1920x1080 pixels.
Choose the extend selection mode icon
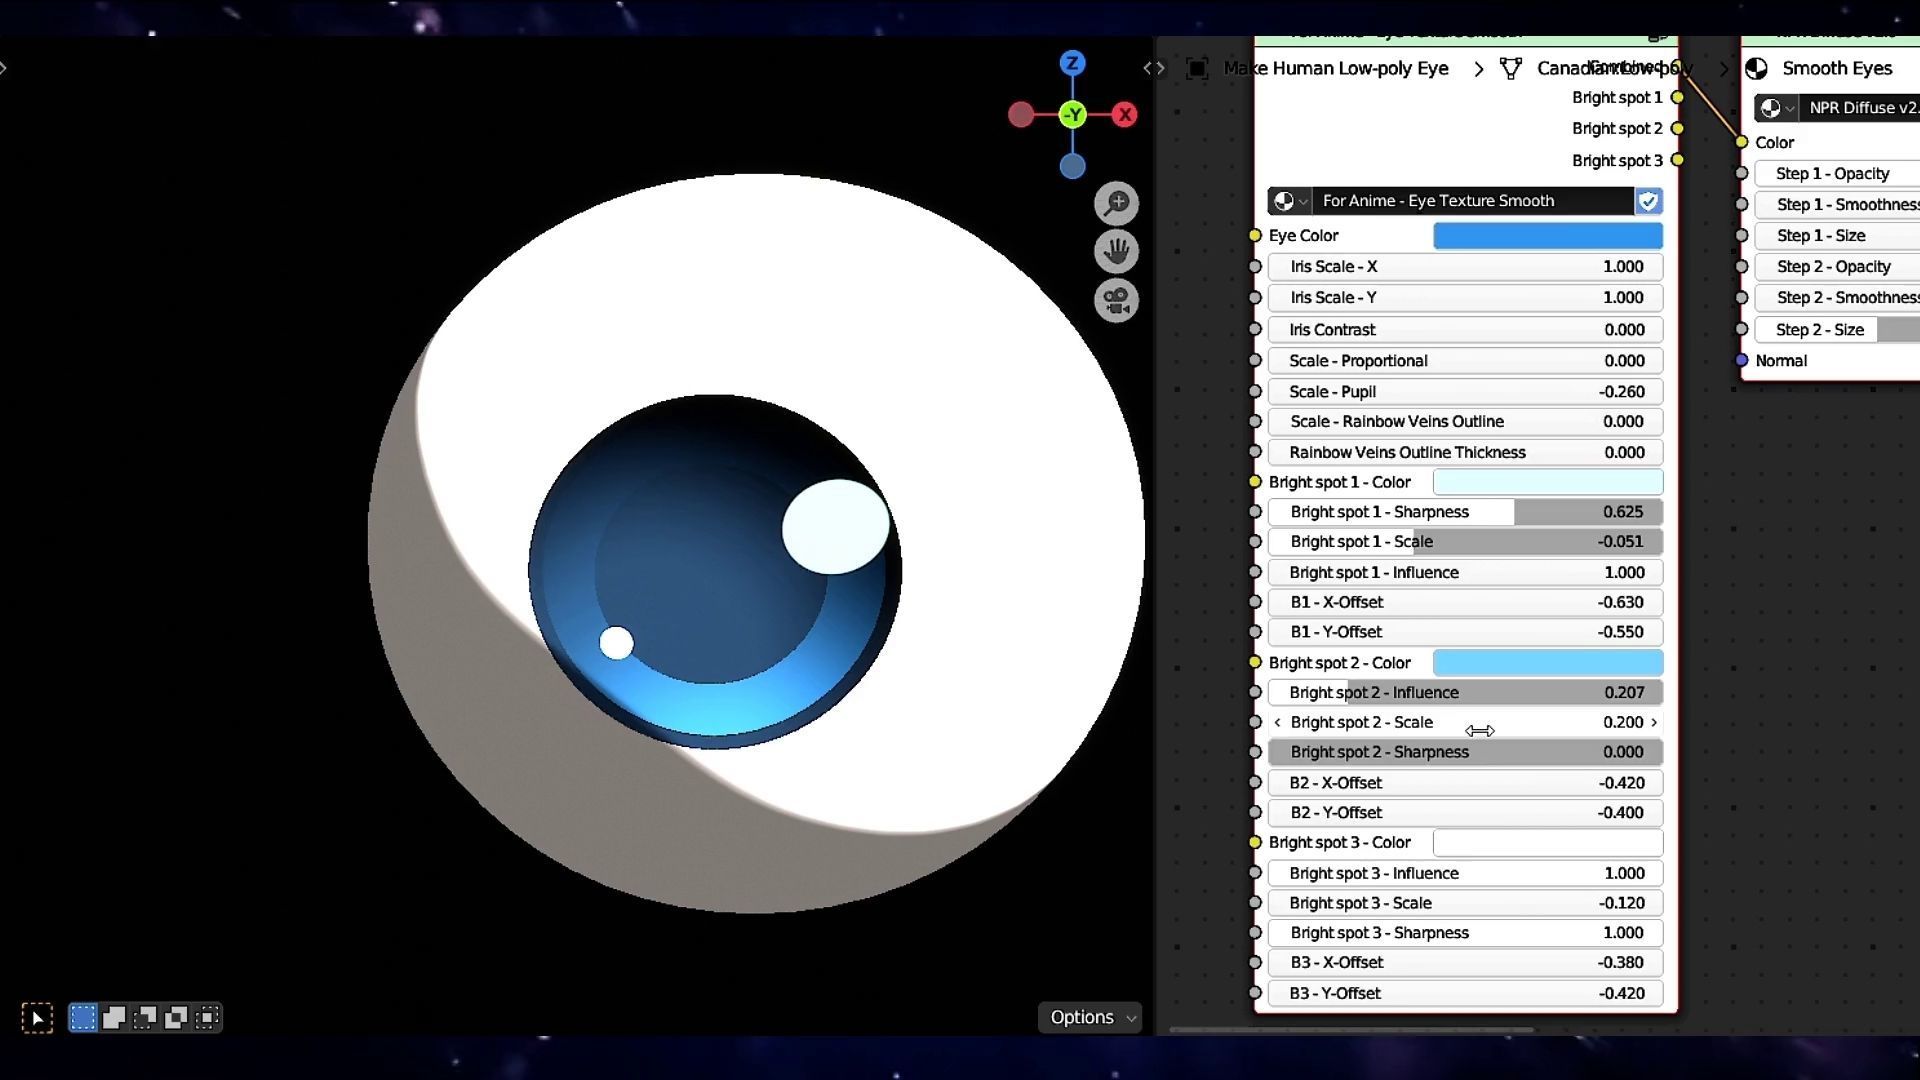(114, 1018)
